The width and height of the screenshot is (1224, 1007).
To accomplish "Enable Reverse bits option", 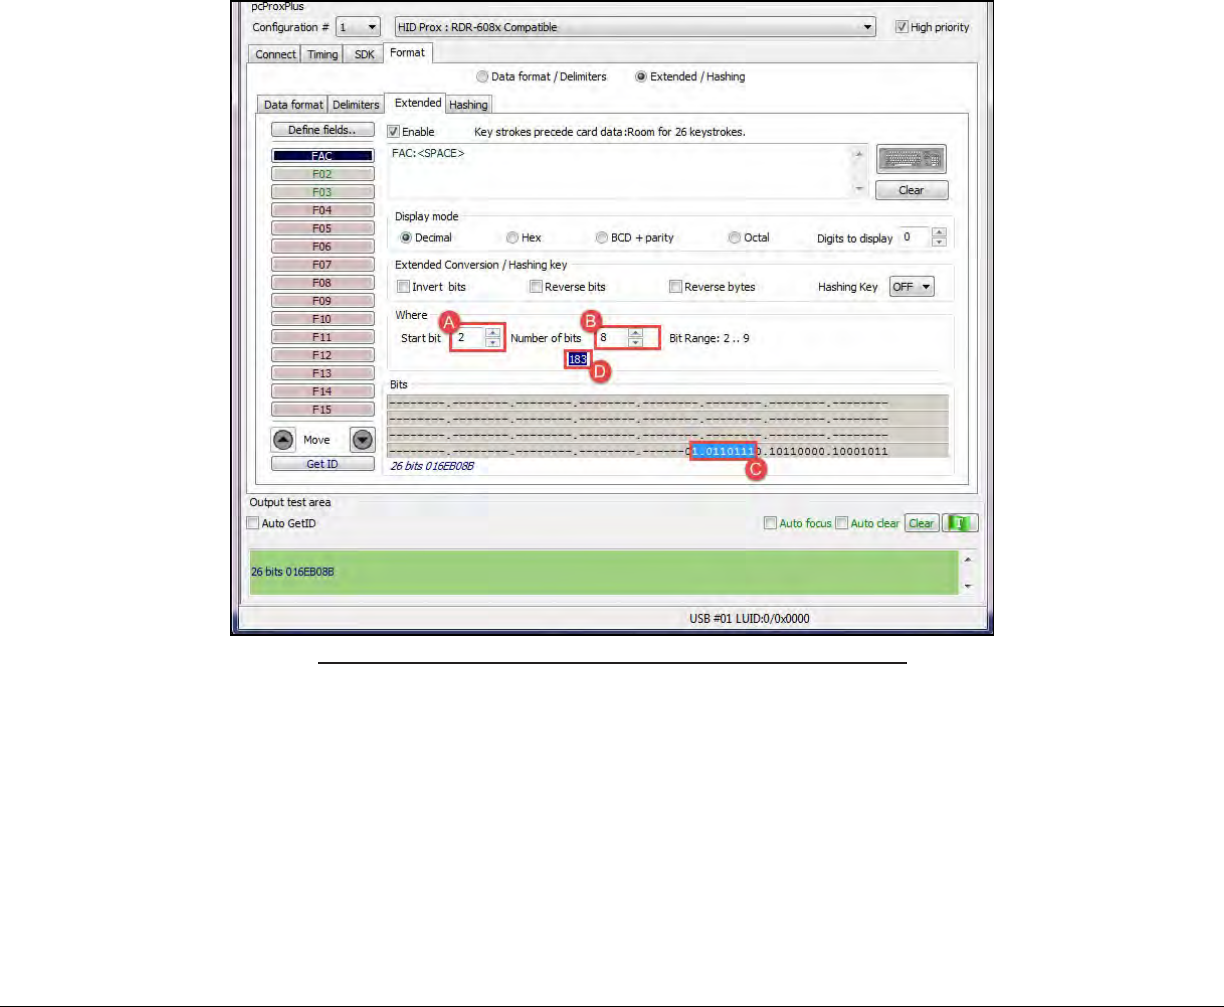I will click(536, 287).
